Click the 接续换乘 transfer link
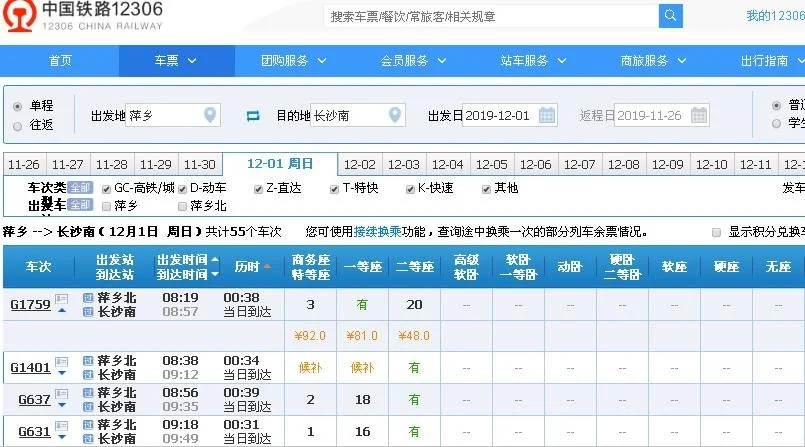The width and height of the screenshot is (805, 447). (377, 232)
